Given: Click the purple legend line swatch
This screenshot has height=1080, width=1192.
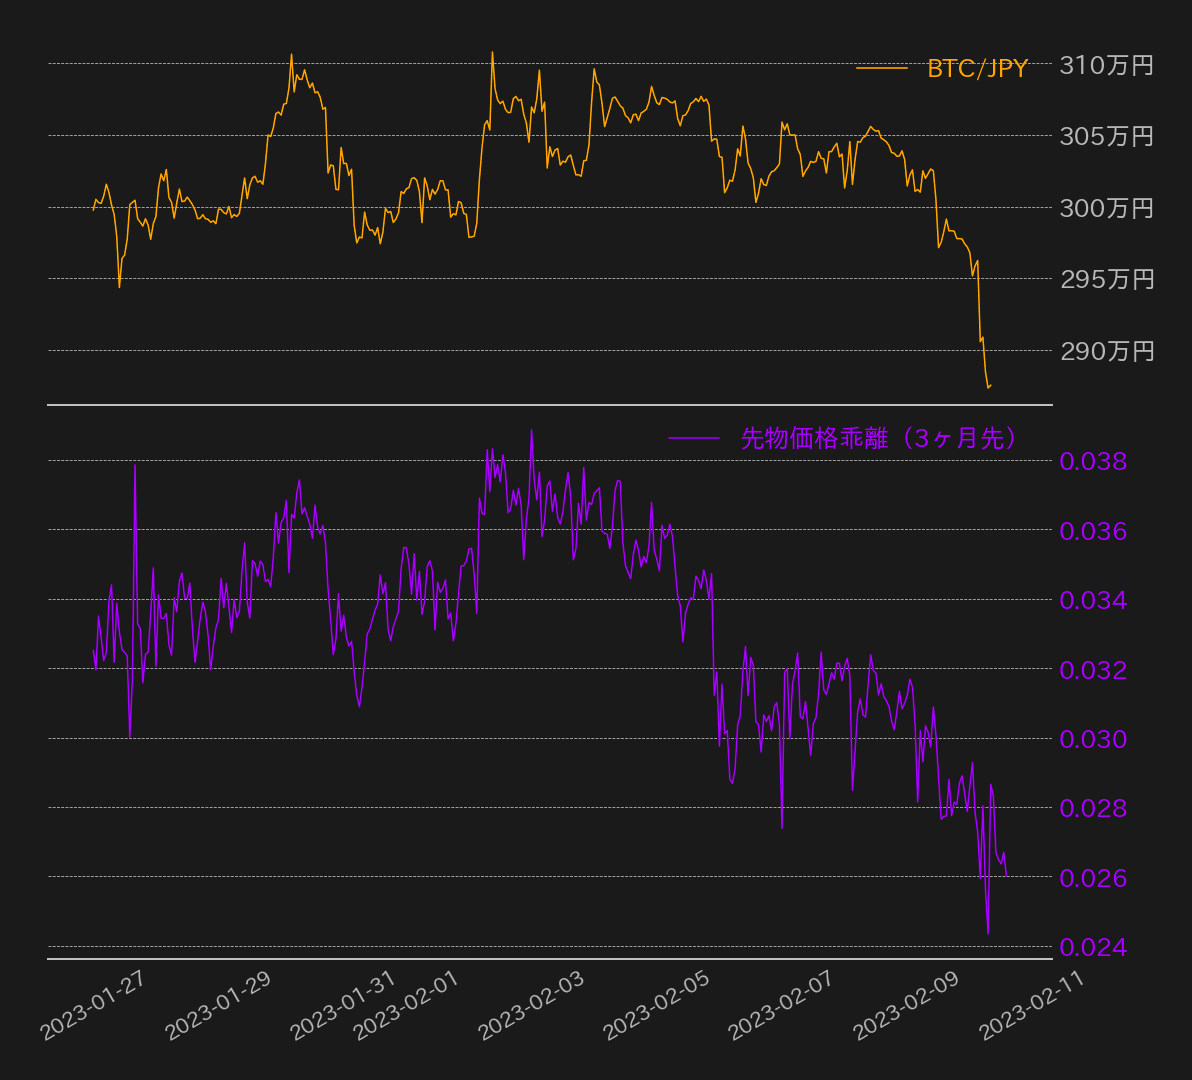Looking at the screenshot, I should tap(693, 438).
